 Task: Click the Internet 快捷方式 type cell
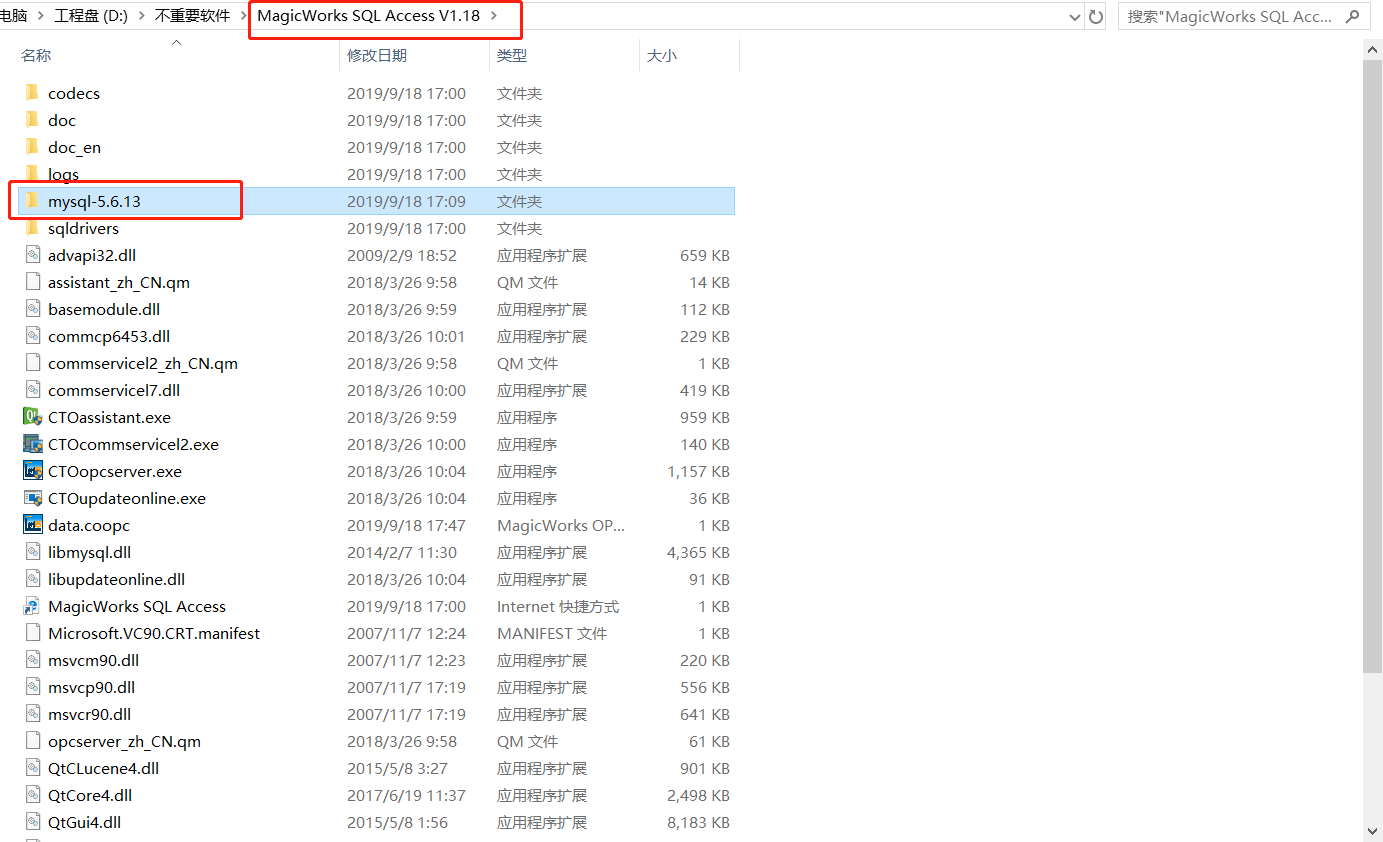tap(558, 606)
